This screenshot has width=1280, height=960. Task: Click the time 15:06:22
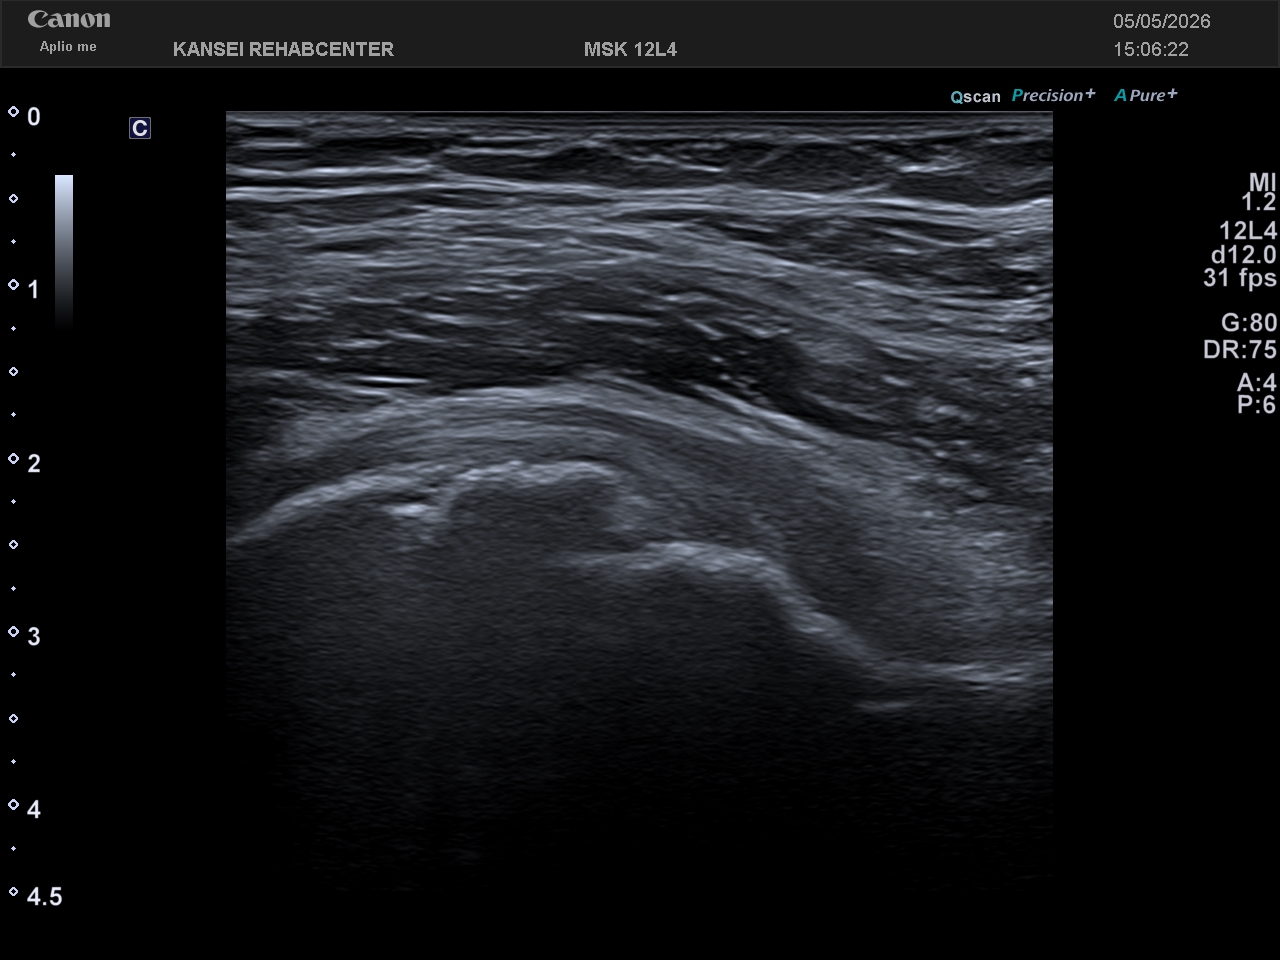[x=1151, y=49]
